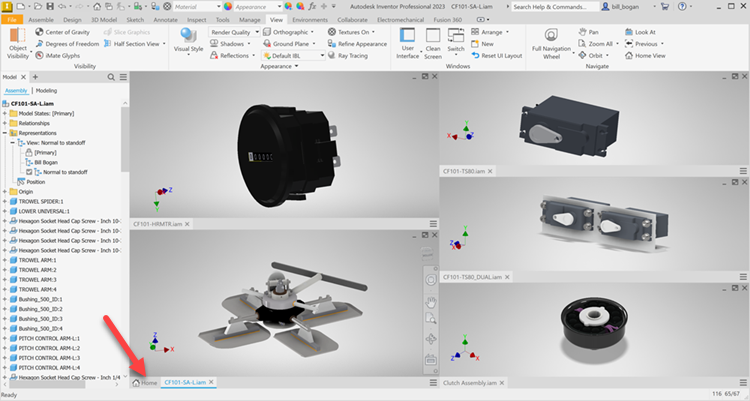Open the User Interface menu
This screenshot has height=401, width=750.
pyautogui.click(x=408, y=44)
